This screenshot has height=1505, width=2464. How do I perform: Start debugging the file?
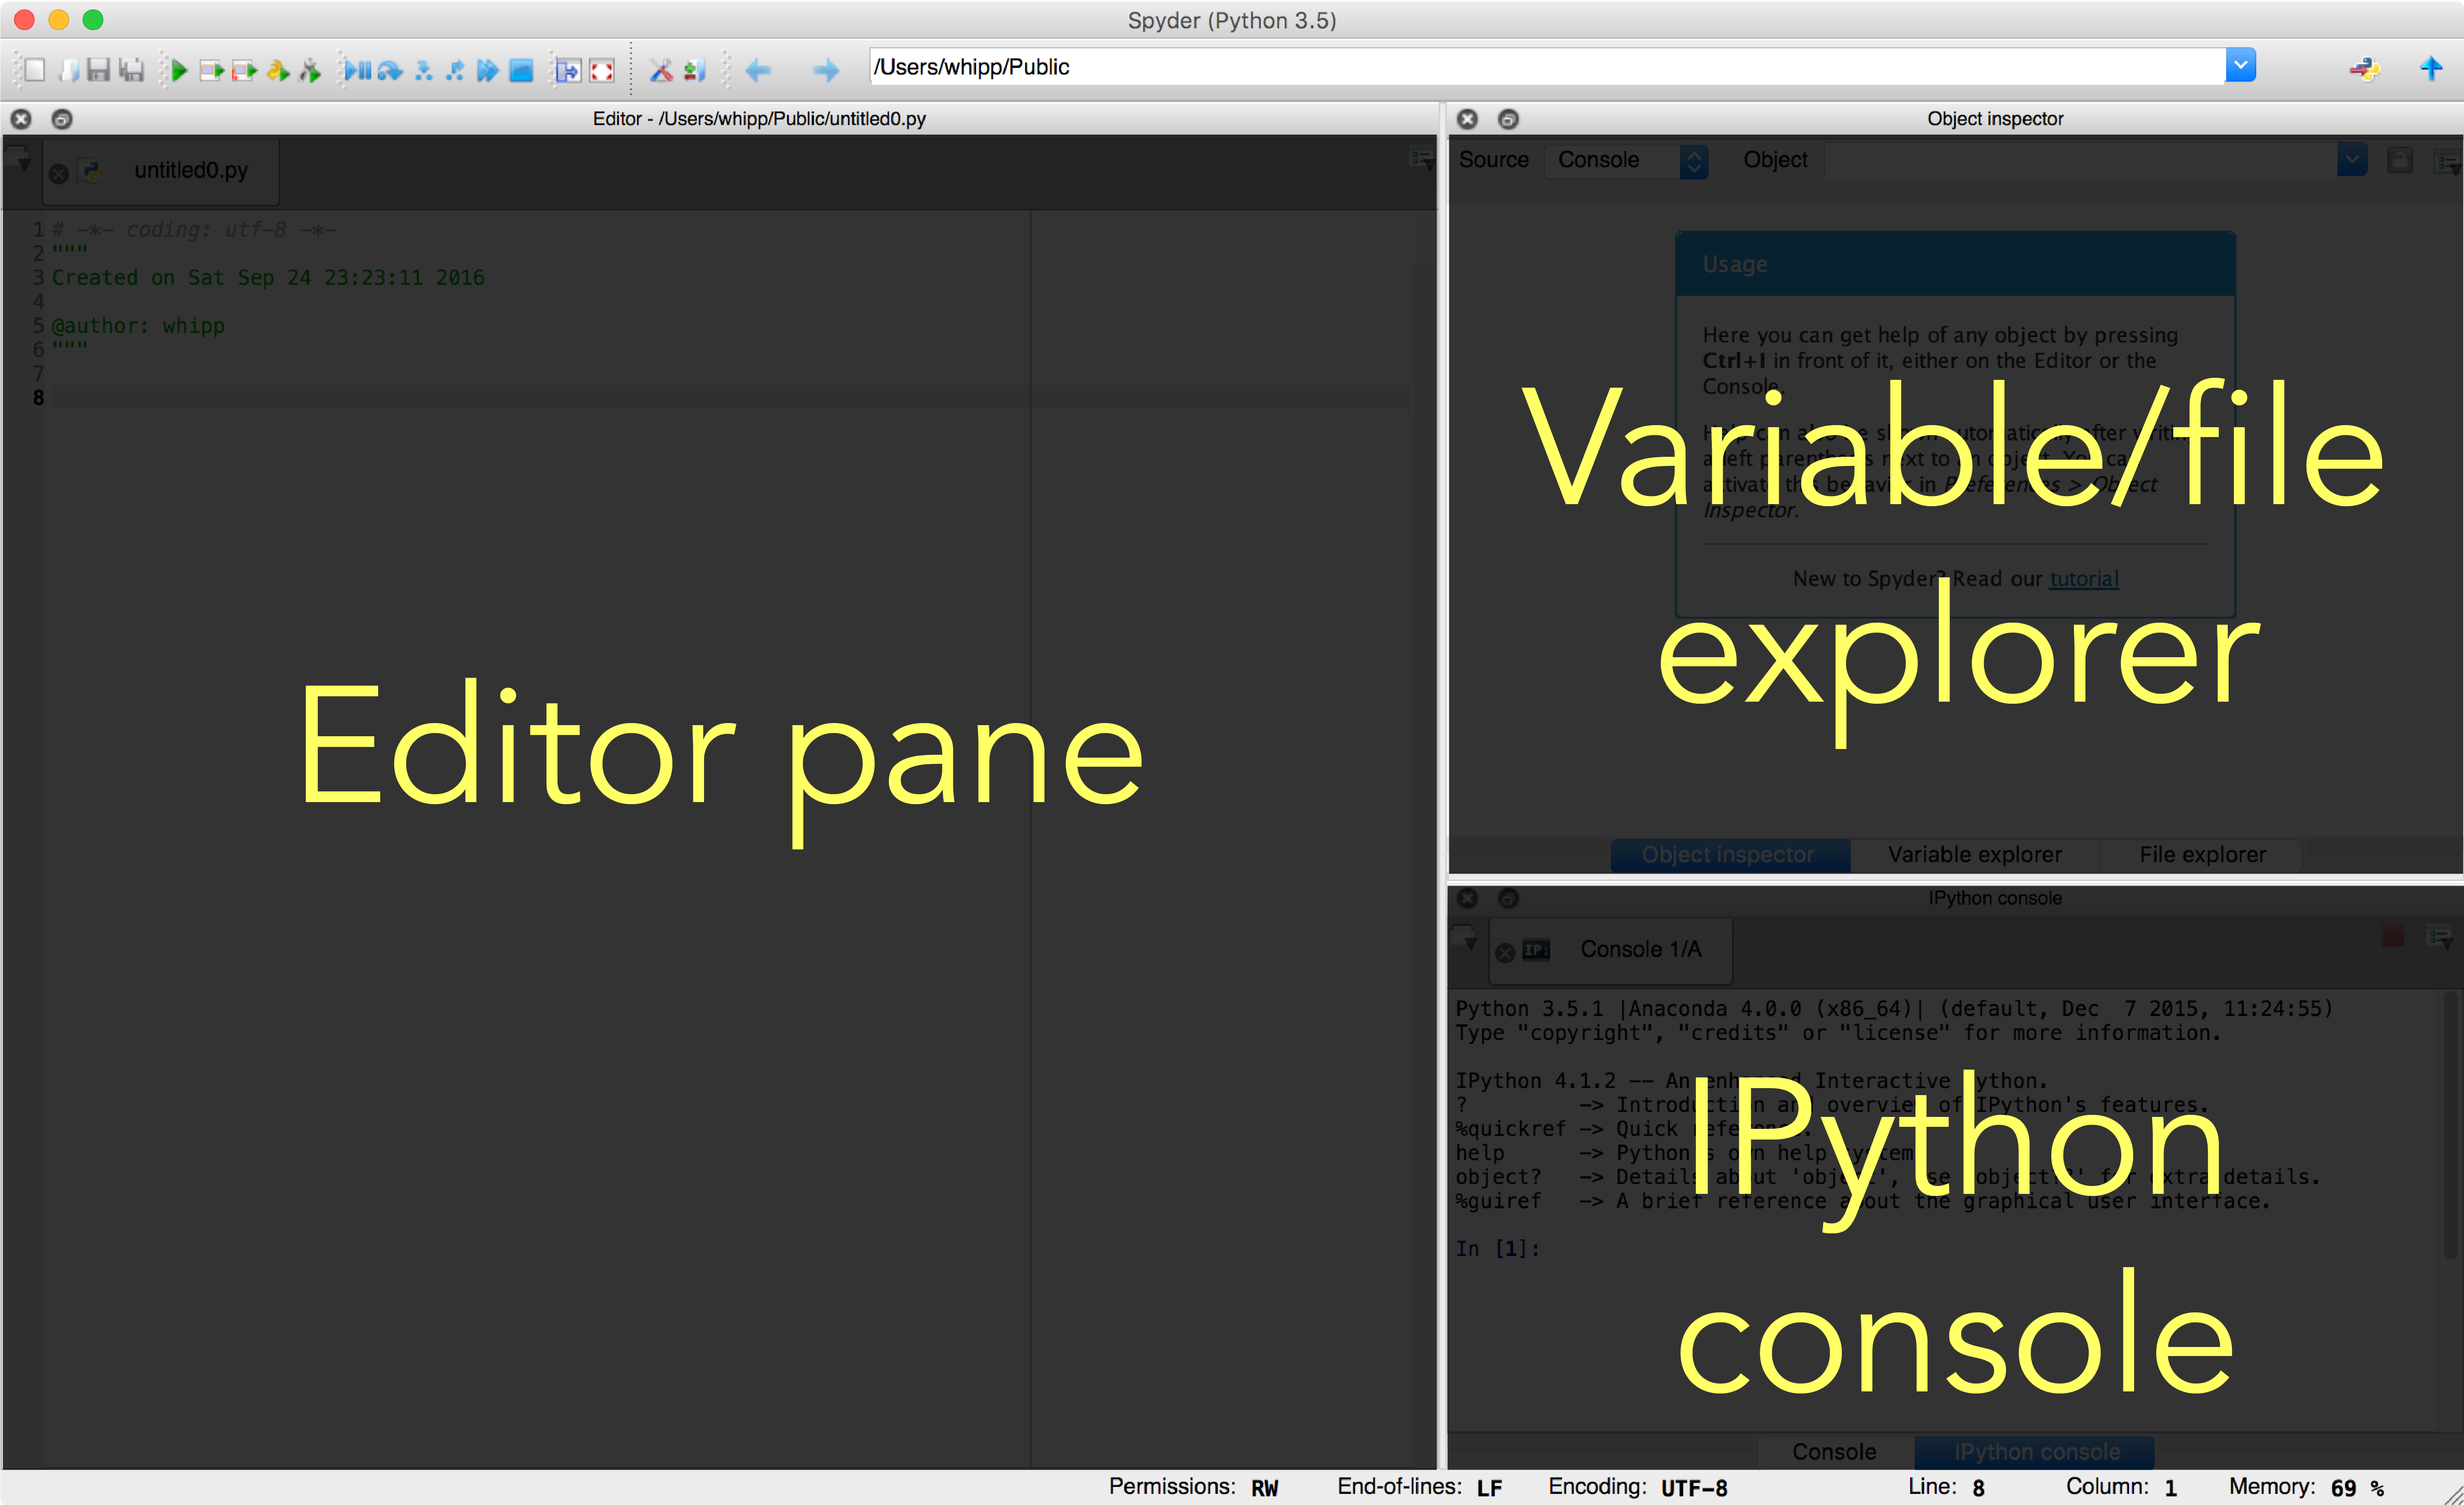pos(357,69)
